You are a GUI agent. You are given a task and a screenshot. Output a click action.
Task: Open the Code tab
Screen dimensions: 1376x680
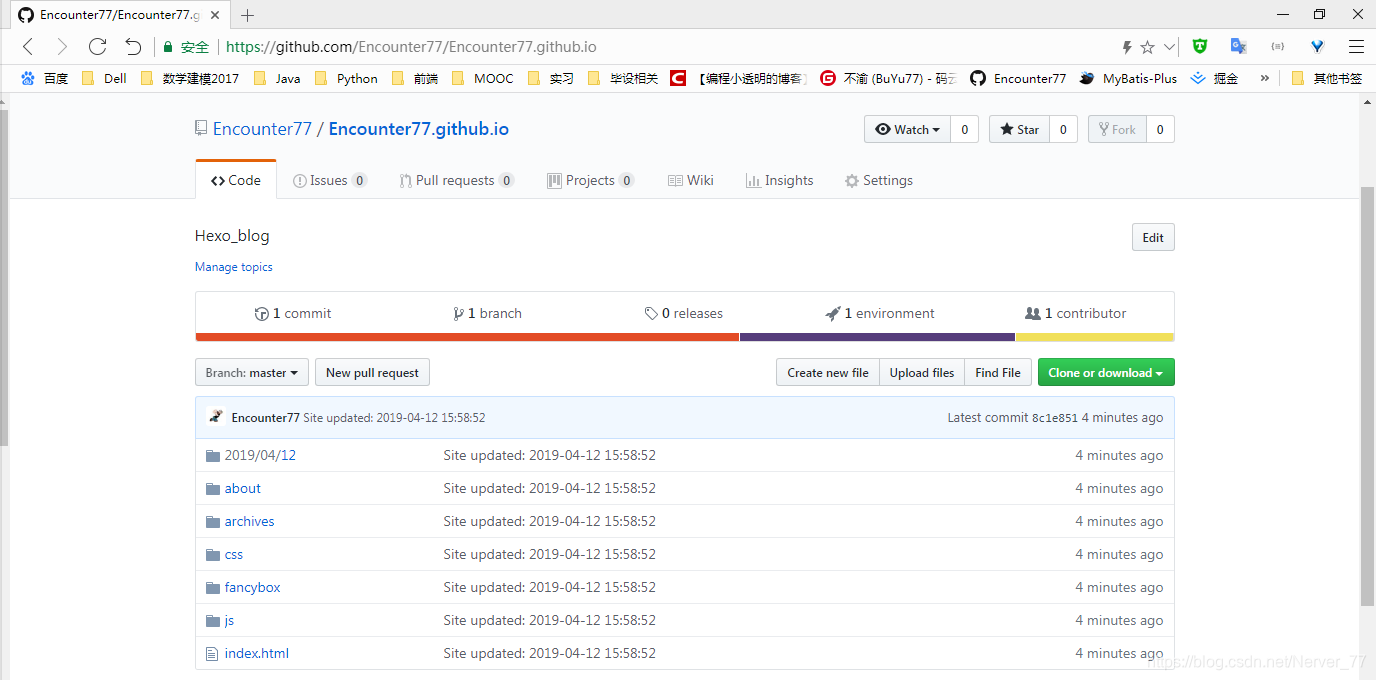click(x=236, y=180)
